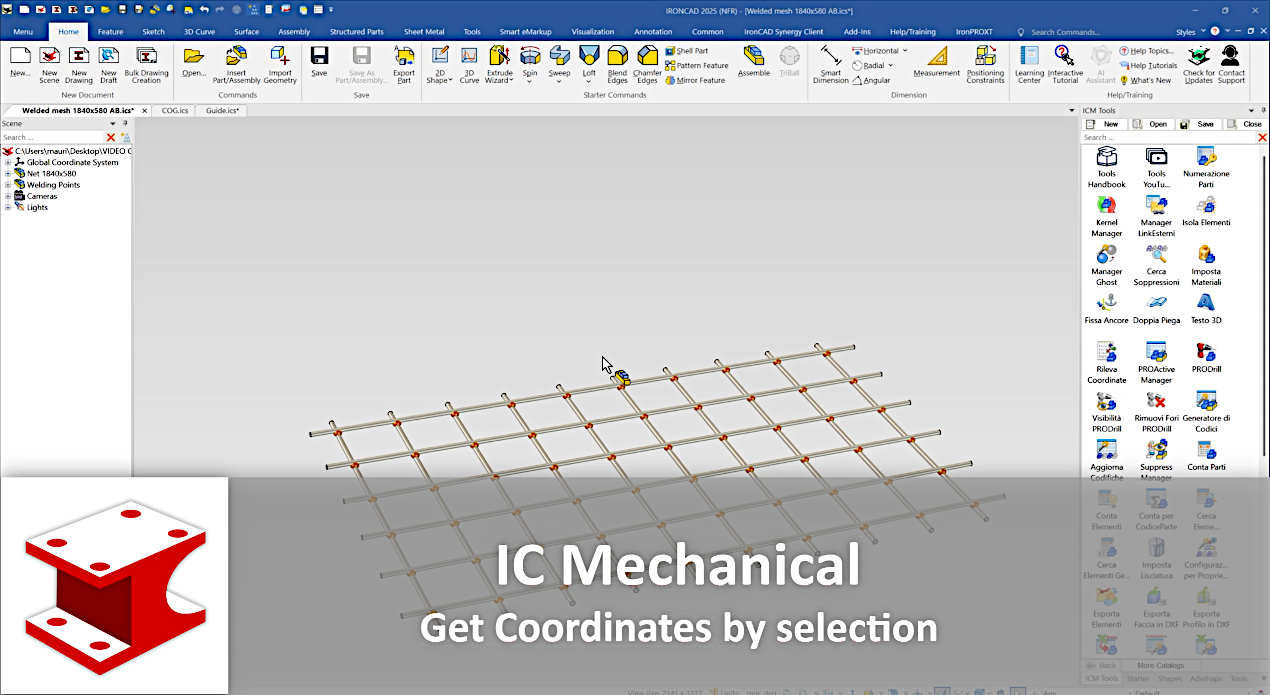This screenshot has width=1270, height=695.
Task: Pin the Scene panel open
Action: click(x=125, y=123)
